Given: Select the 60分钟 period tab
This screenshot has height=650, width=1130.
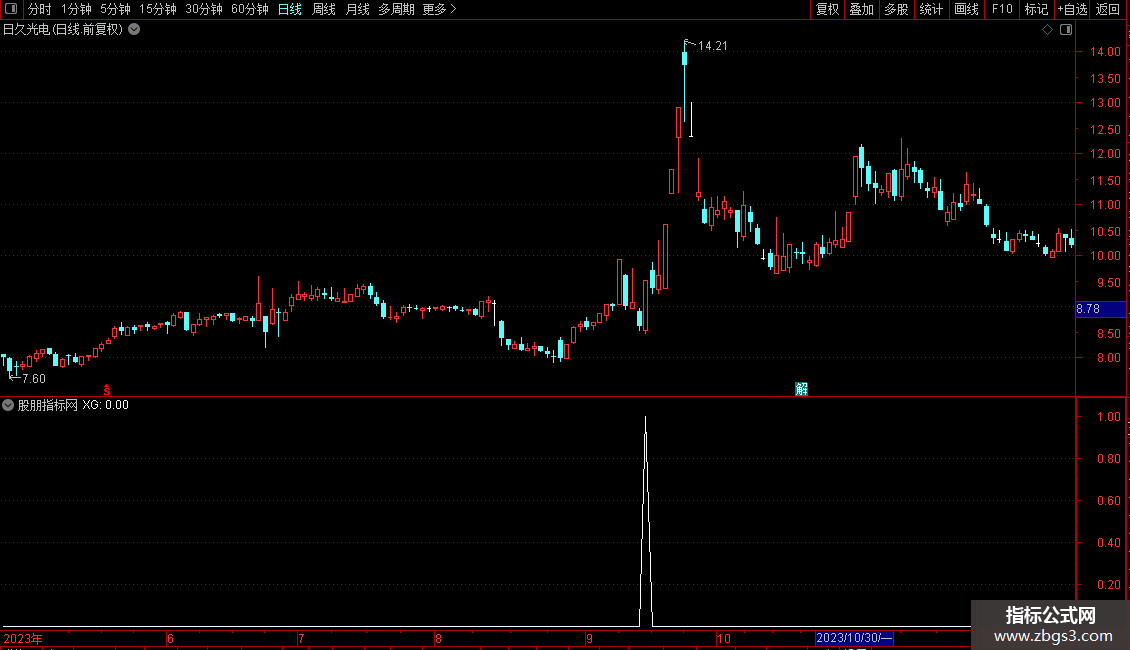Looking at the screenshot, I should [250, 9].
